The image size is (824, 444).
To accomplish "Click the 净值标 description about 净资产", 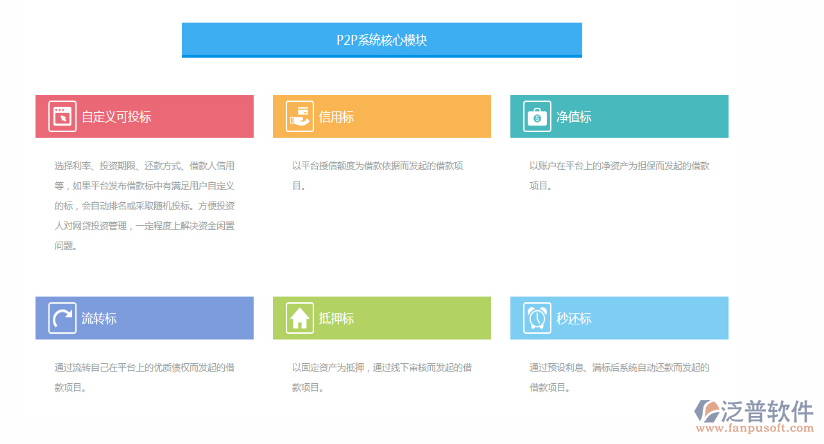I will click(x=619, y=175).
